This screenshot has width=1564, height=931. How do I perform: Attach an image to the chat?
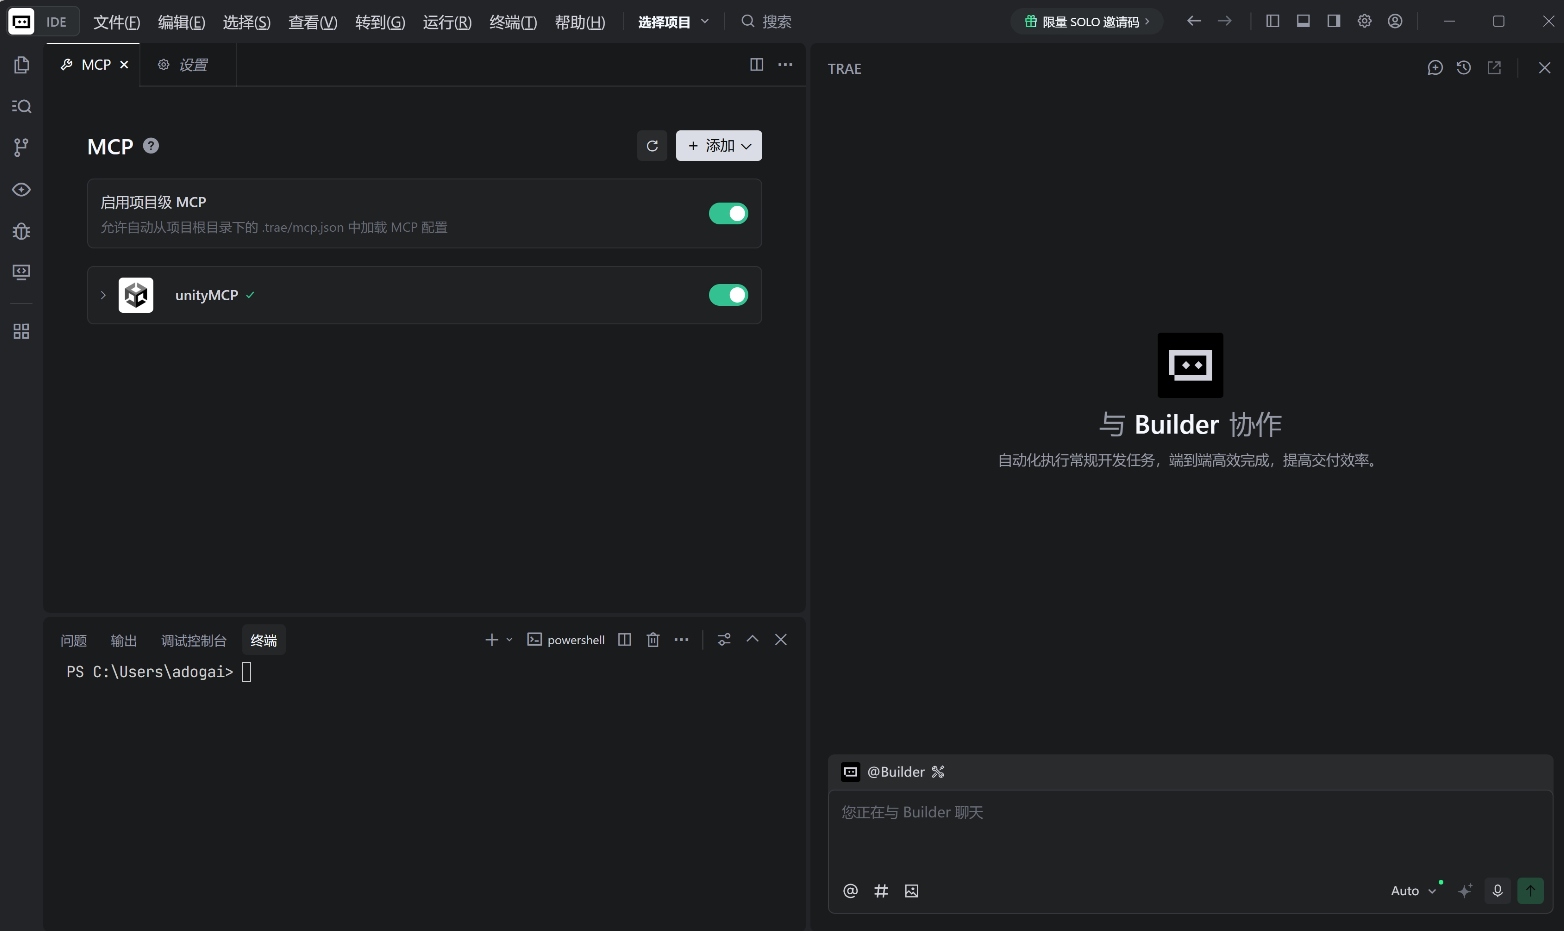[911, 891]
